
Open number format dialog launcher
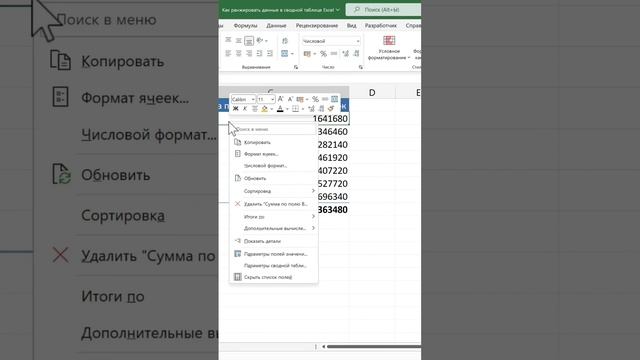click(x=361, y=67)
